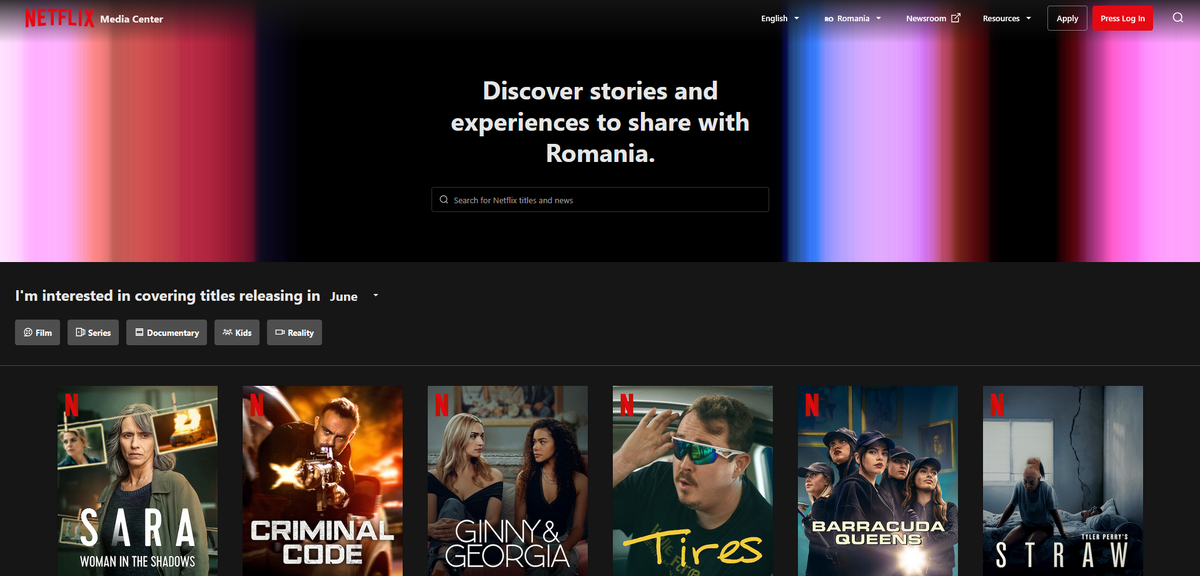Screen dimensions: 1200x576
Task: Open the Romania region dropdown
Action: pyautogui.click(x=852, y=18)
